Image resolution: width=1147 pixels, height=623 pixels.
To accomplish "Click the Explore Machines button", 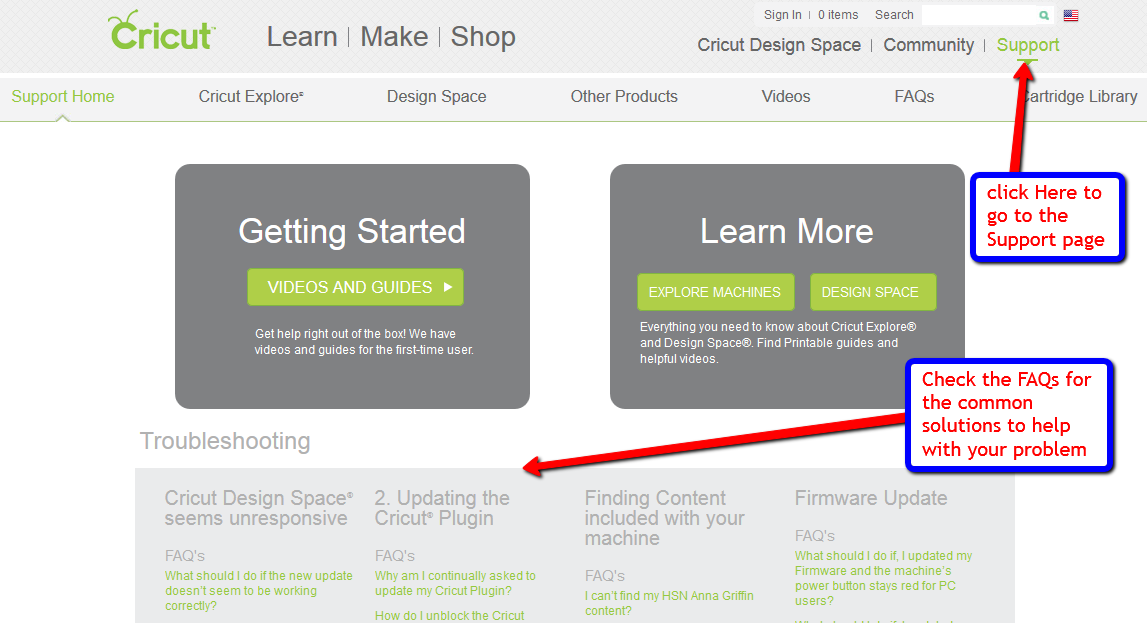I will (715, 292).
